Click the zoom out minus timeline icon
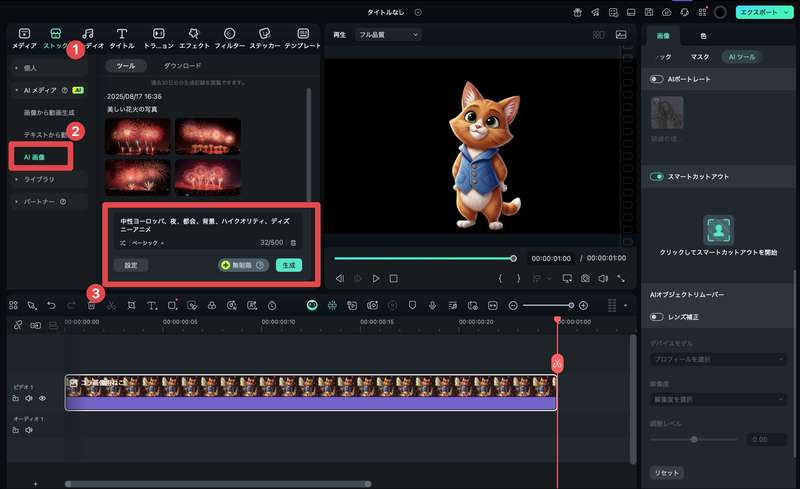The image size is (800, 489). point(513,305)
